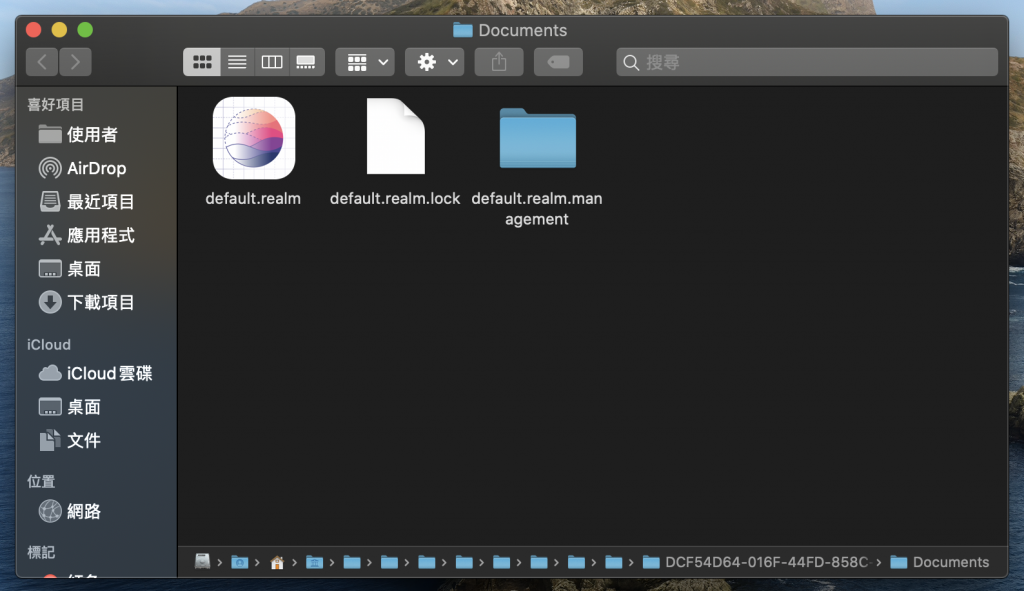Open 網路 in the sidebar

96,511
